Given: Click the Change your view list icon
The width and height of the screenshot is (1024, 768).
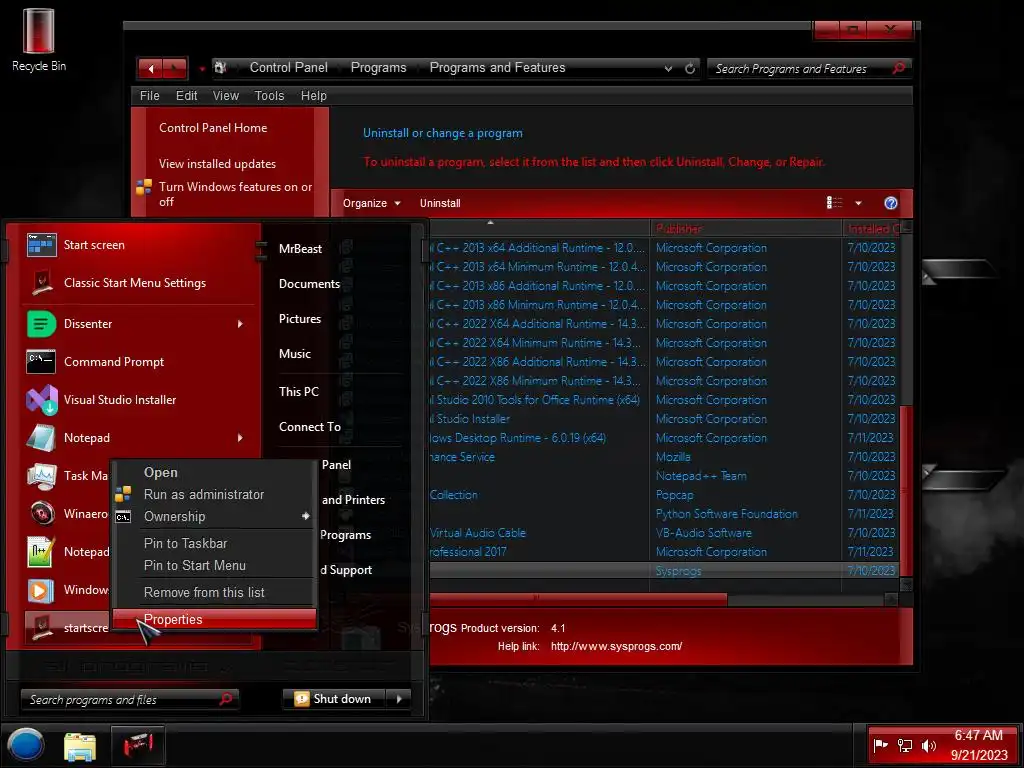Looking at the screenshot, I should 834,203.
